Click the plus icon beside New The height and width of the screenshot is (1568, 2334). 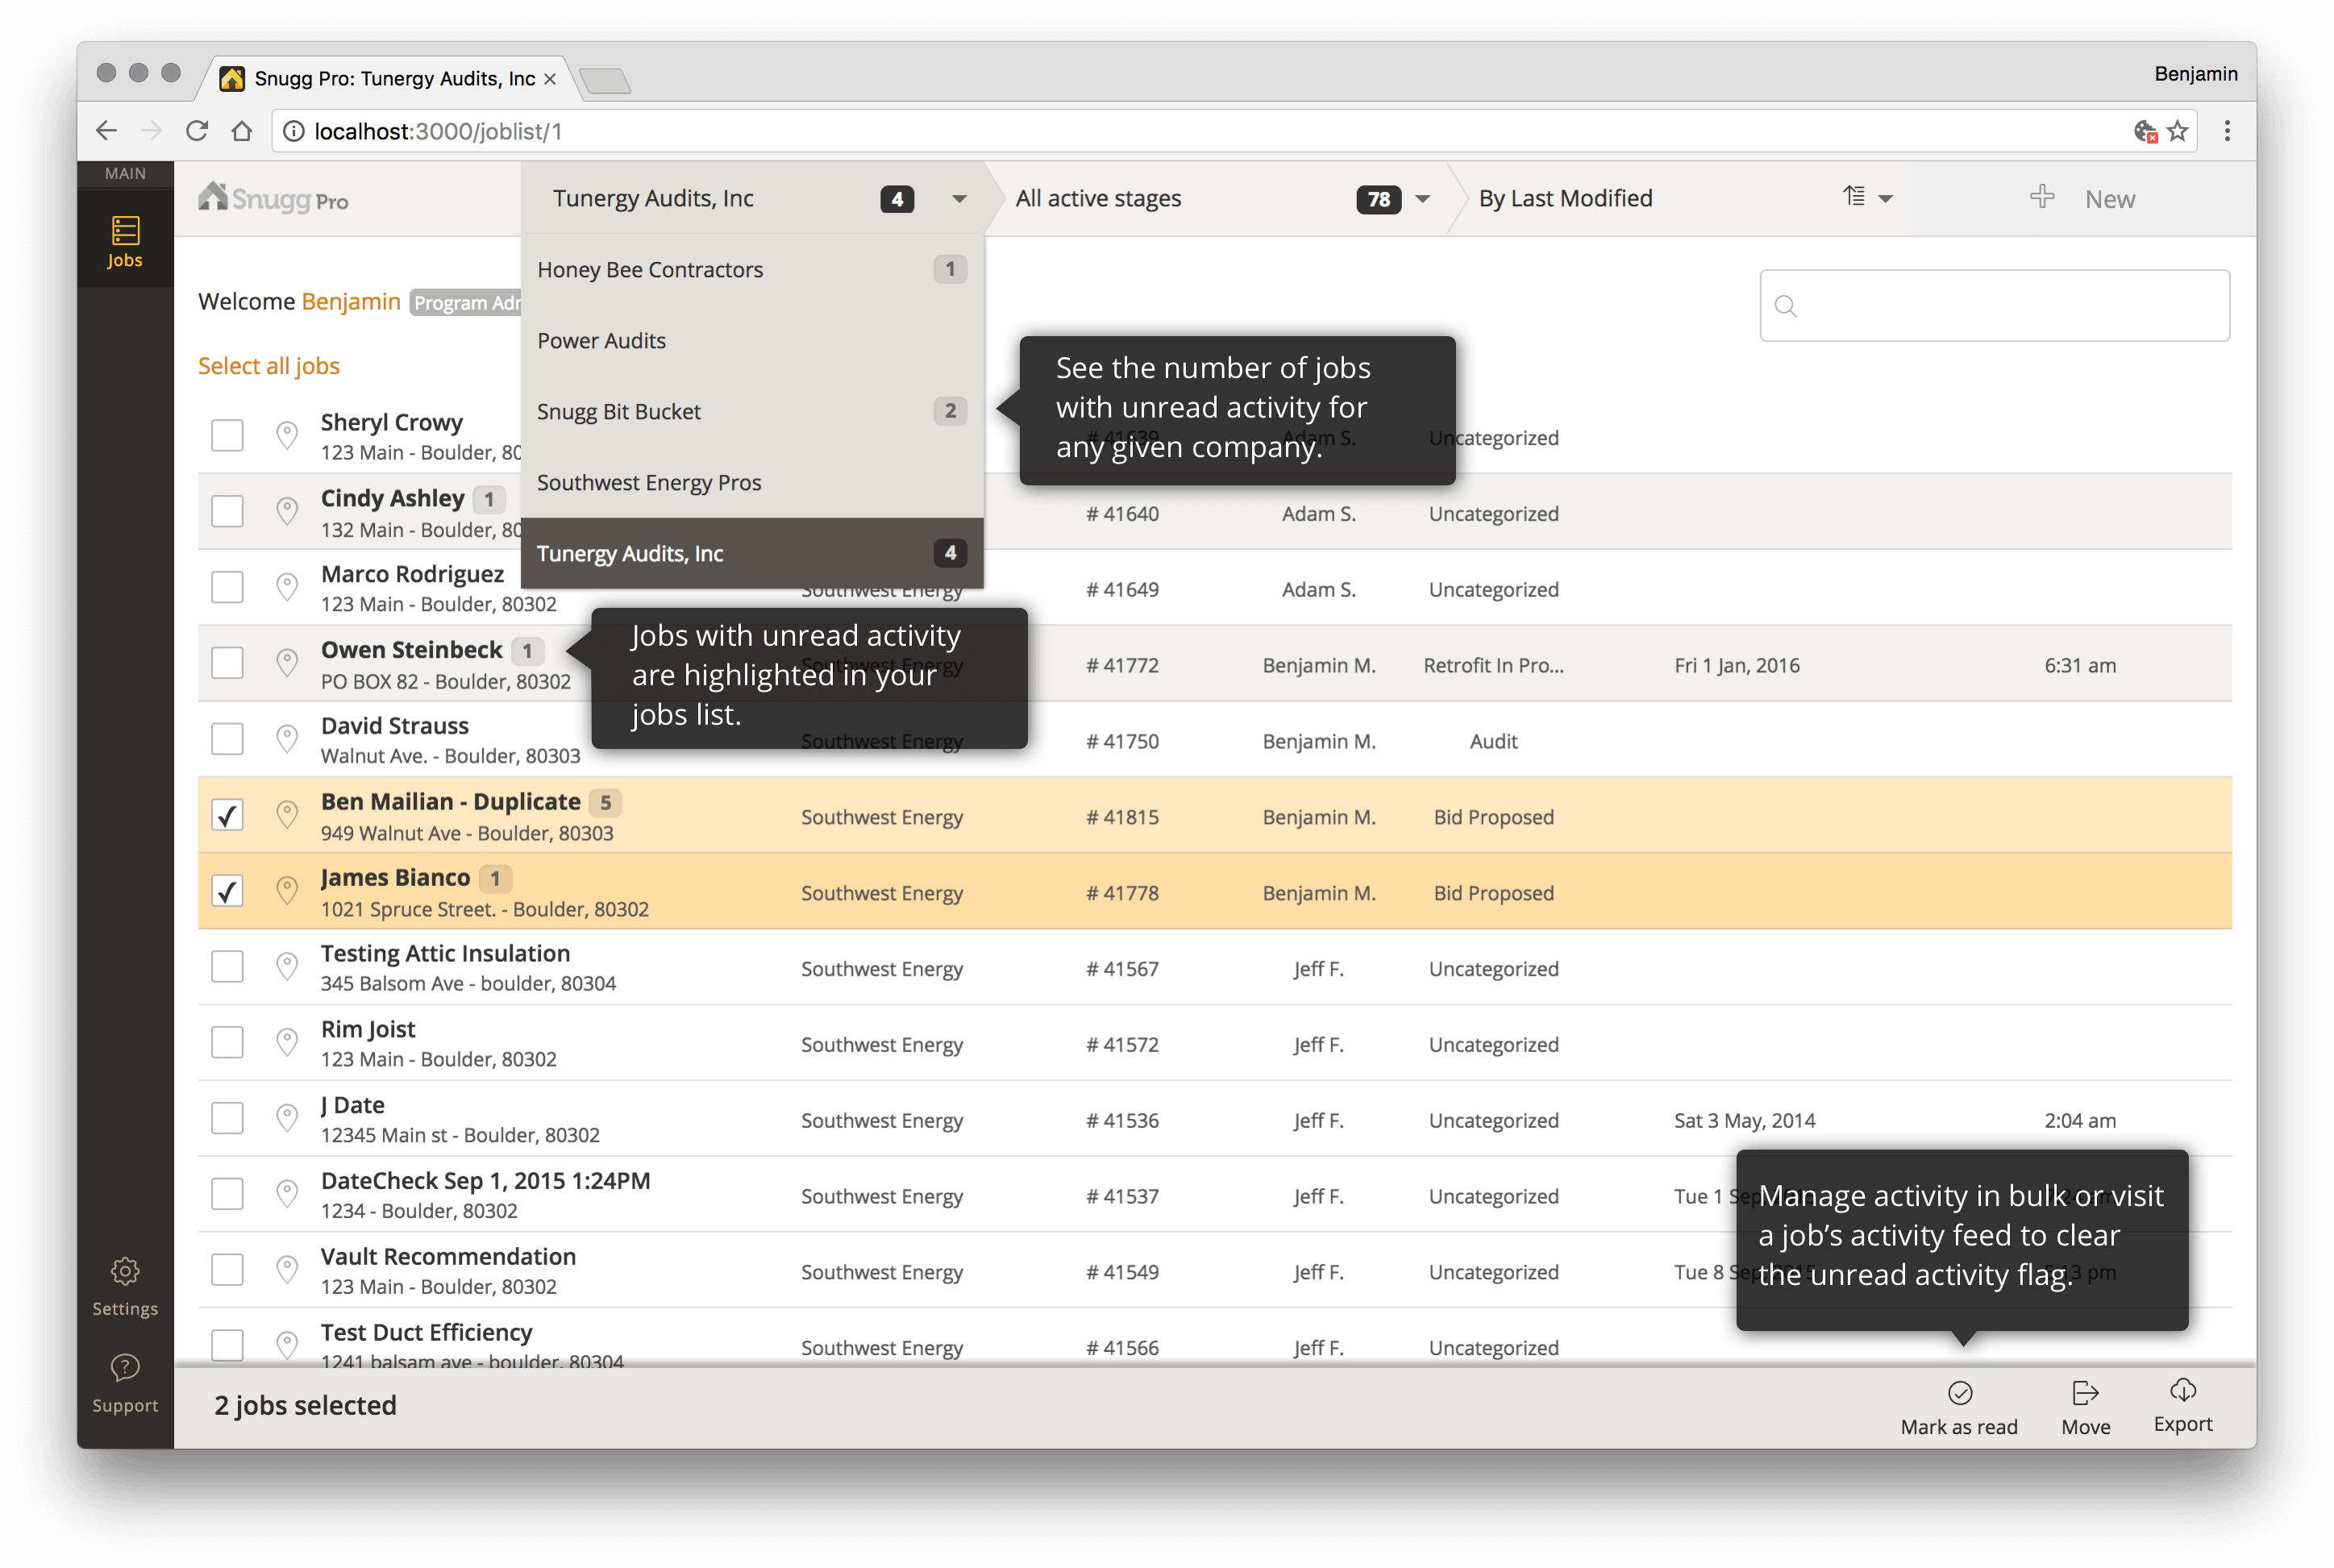point(2041,197)
